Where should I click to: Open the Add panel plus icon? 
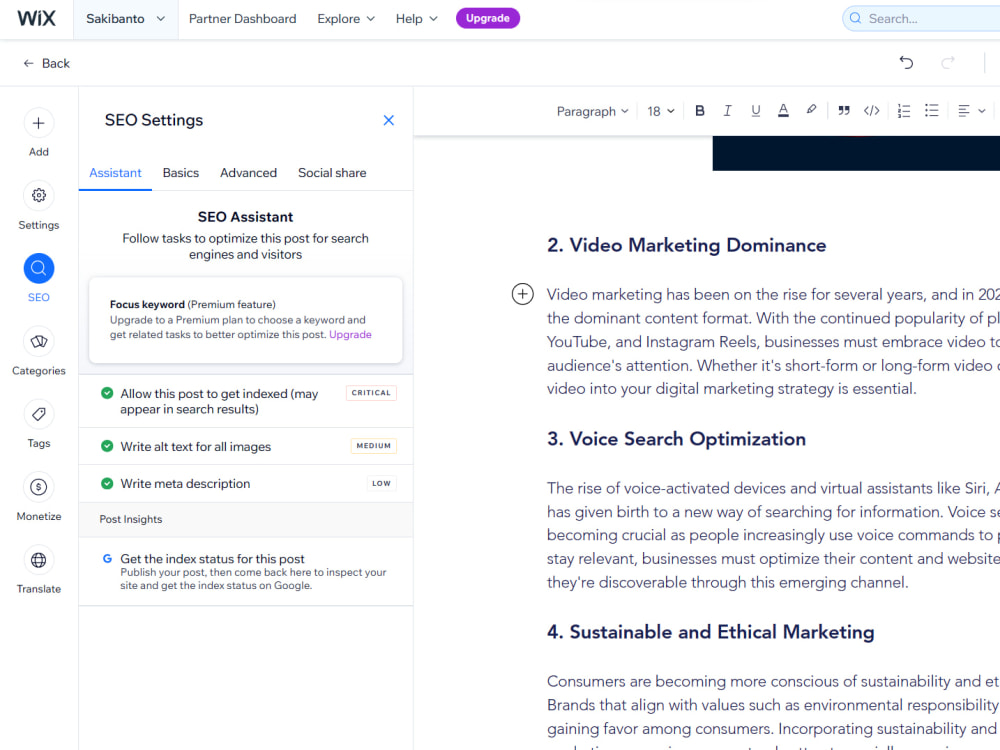pyautogui.click(x=38, y=123)
